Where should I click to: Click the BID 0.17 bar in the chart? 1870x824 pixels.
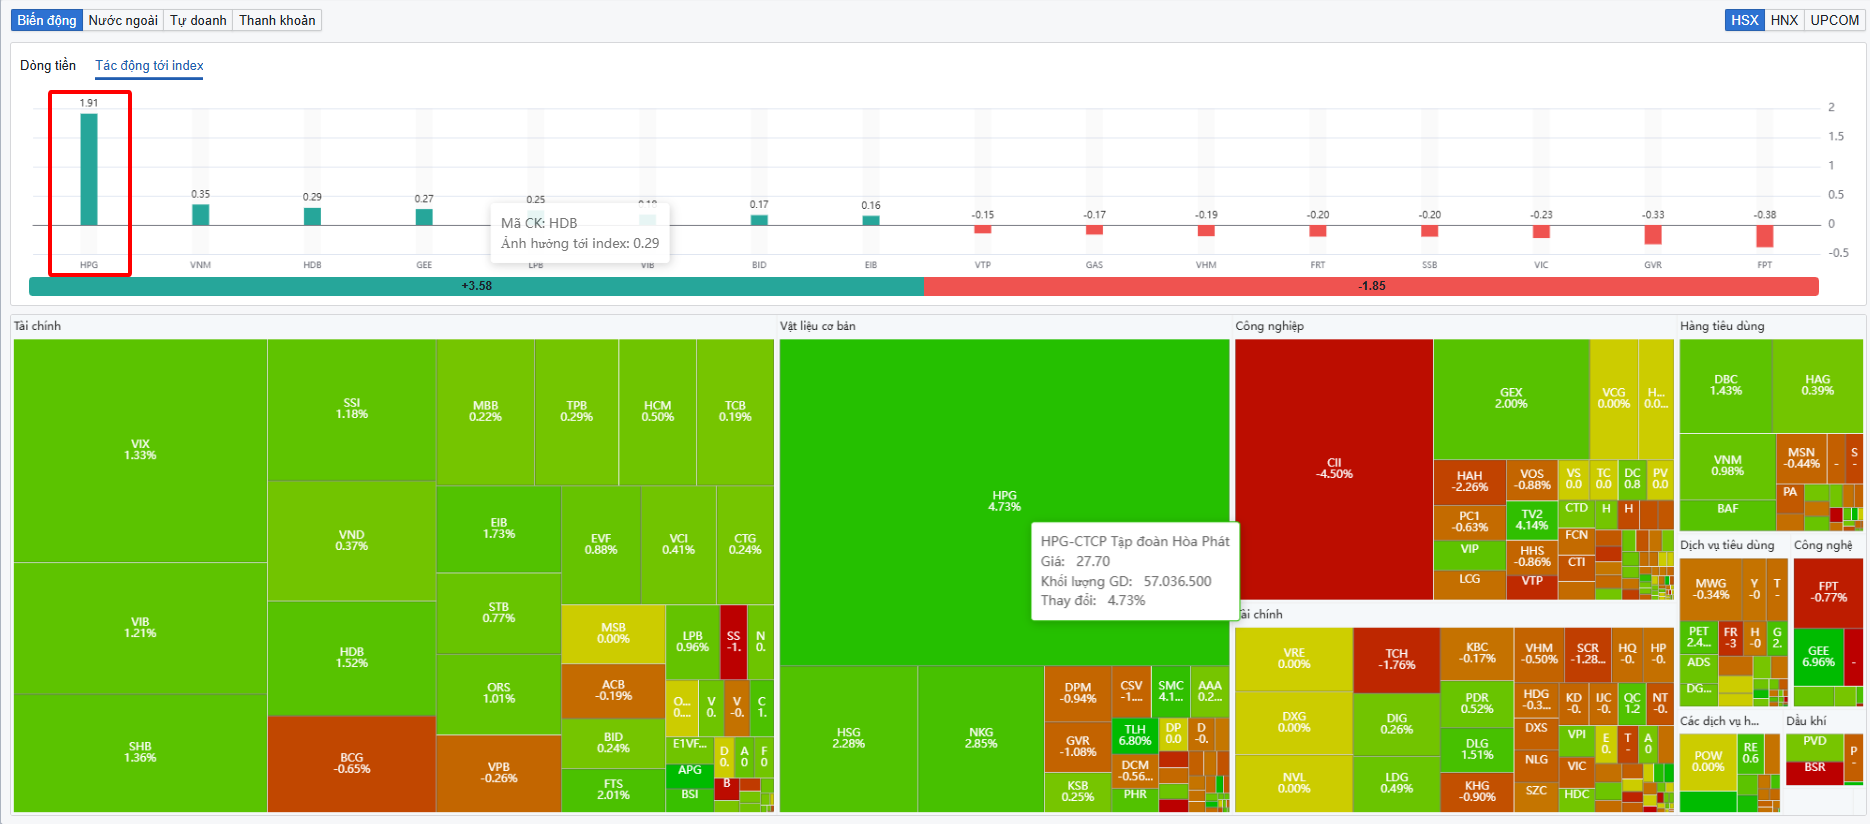pos(759,220)
